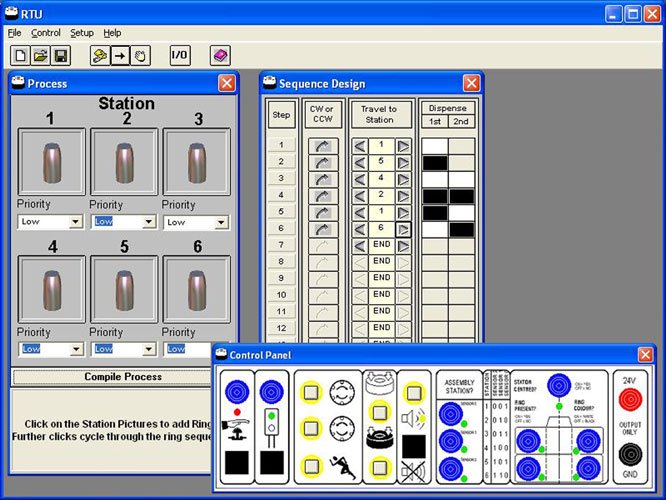
Task: Increase step 2 travel station with right arrow
Action: pyautogui.click(x=403, y=162)
